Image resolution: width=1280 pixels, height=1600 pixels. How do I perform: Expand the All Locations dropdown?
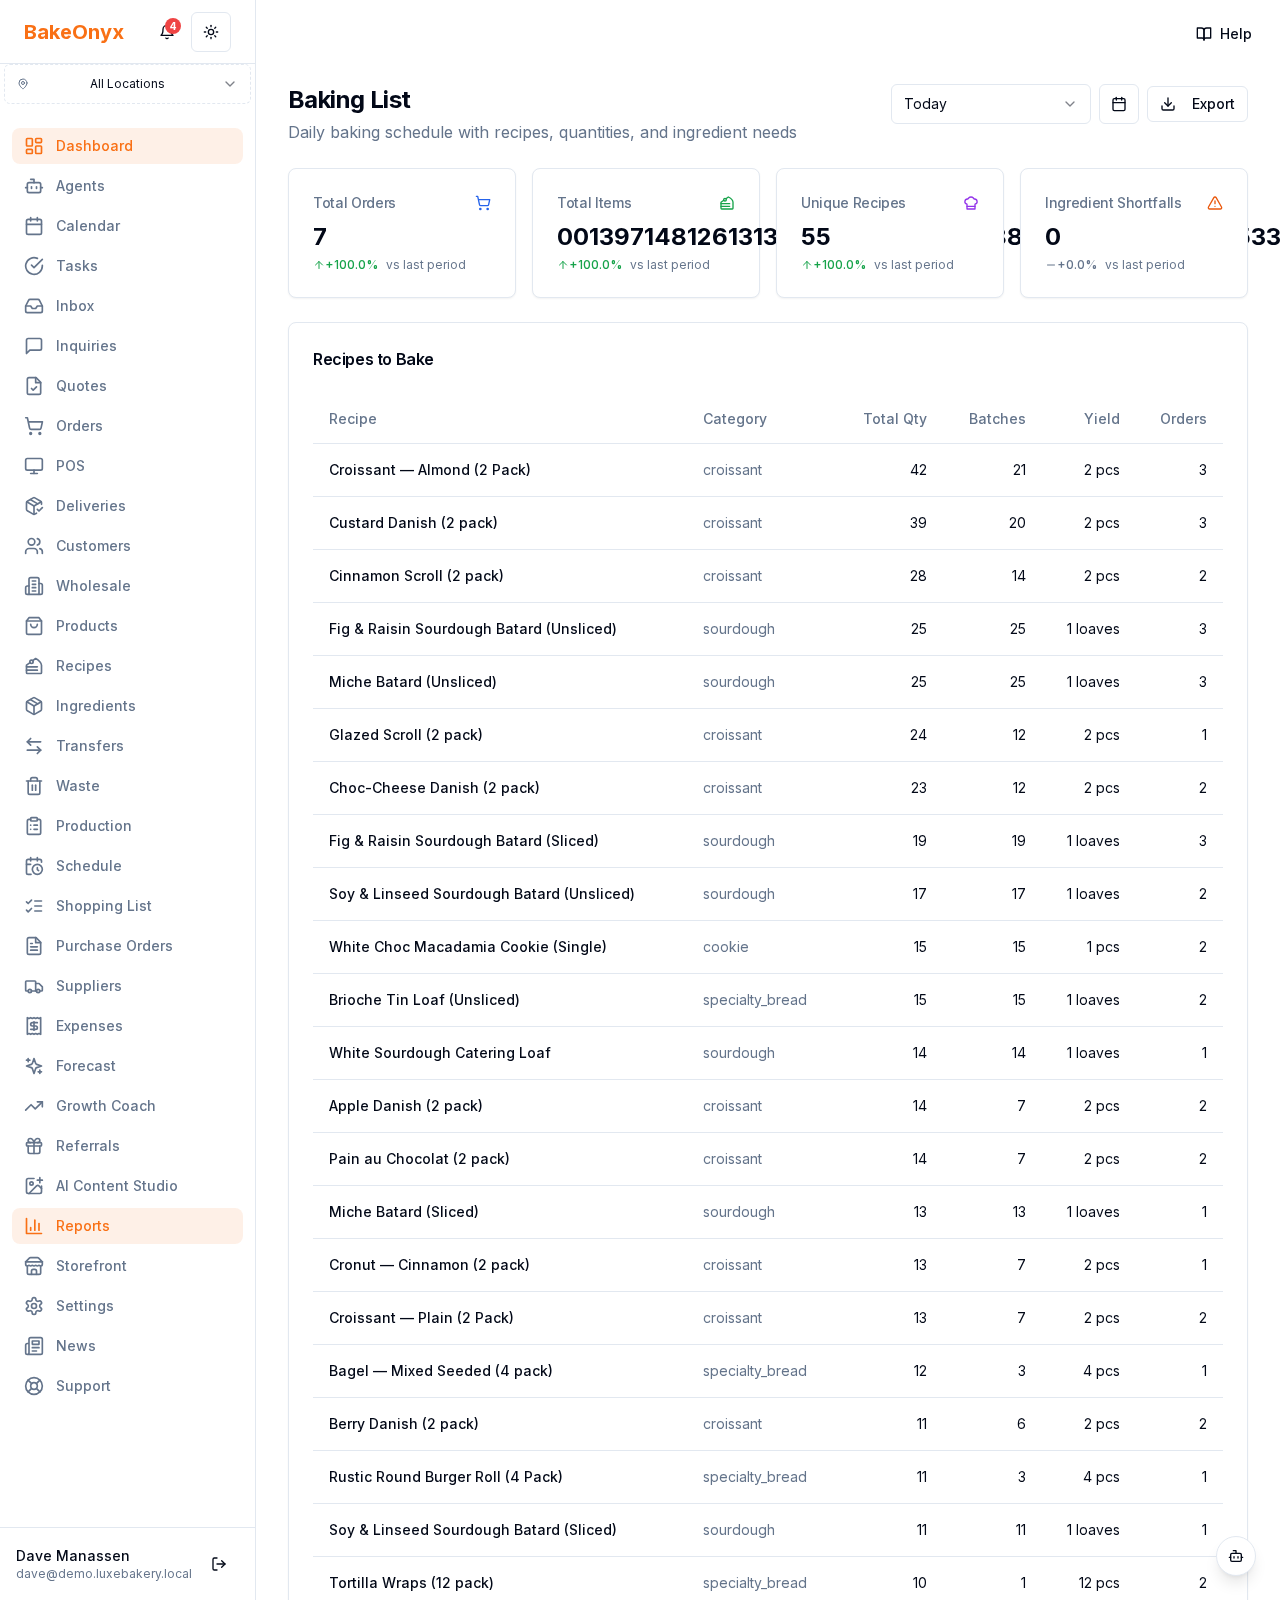point(127,84)
